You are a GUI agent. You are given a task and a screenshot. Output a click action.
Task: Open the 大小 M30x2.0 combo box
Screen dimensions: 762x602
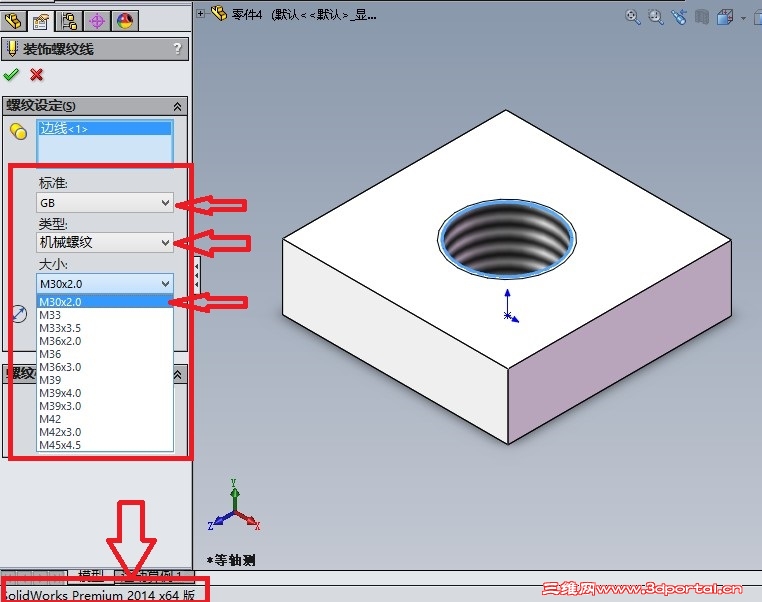tap(104, 283)
